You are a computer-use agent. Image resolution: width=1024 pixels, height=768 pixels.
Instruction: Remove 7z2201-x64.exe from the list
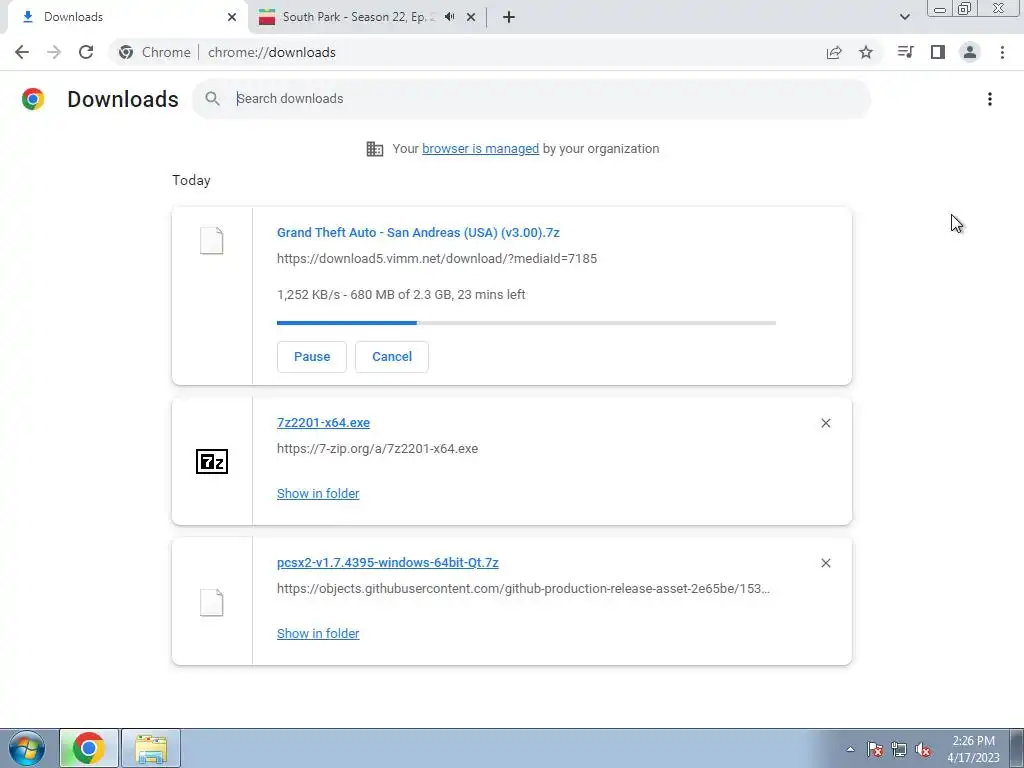[825, 423]
